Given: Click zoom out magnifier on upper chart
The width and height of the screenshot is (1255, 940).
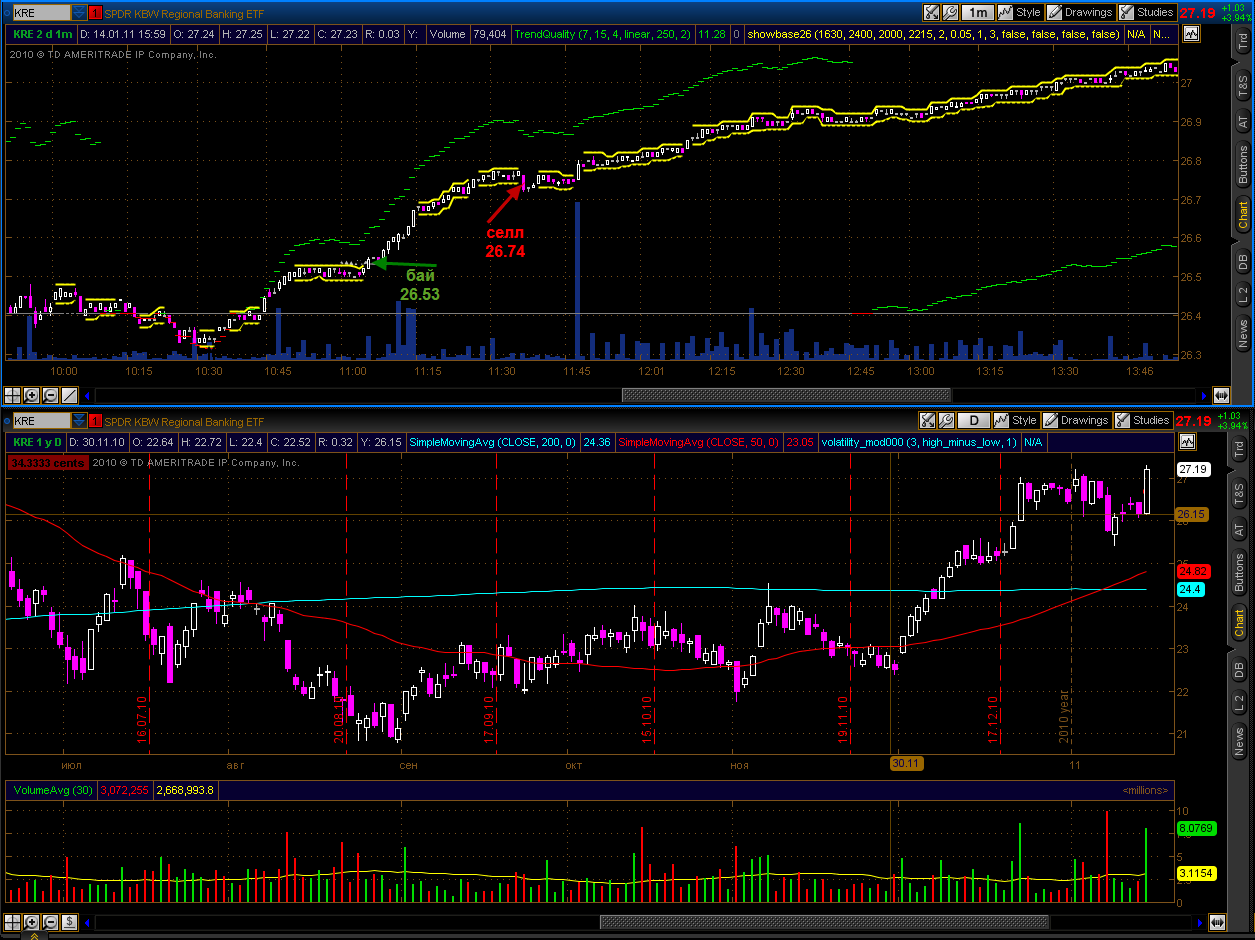Looking at the screenshot, I should click(51, 394).
